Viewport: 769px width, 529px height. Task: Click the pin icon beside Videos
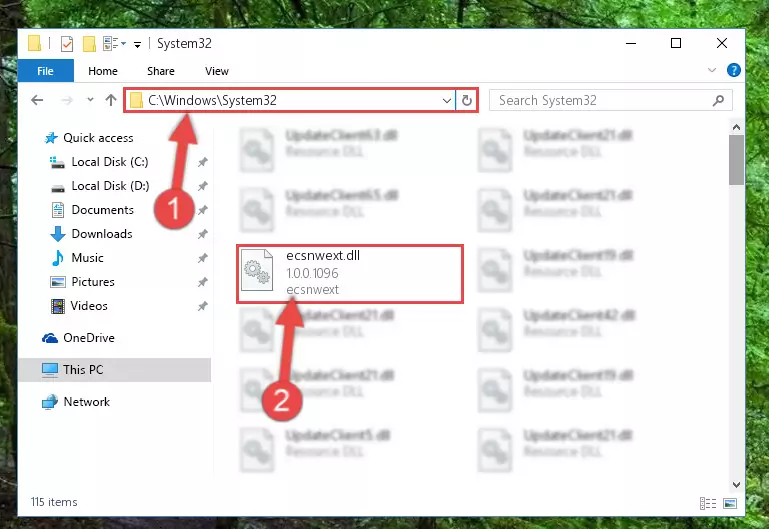pos(202,306)
